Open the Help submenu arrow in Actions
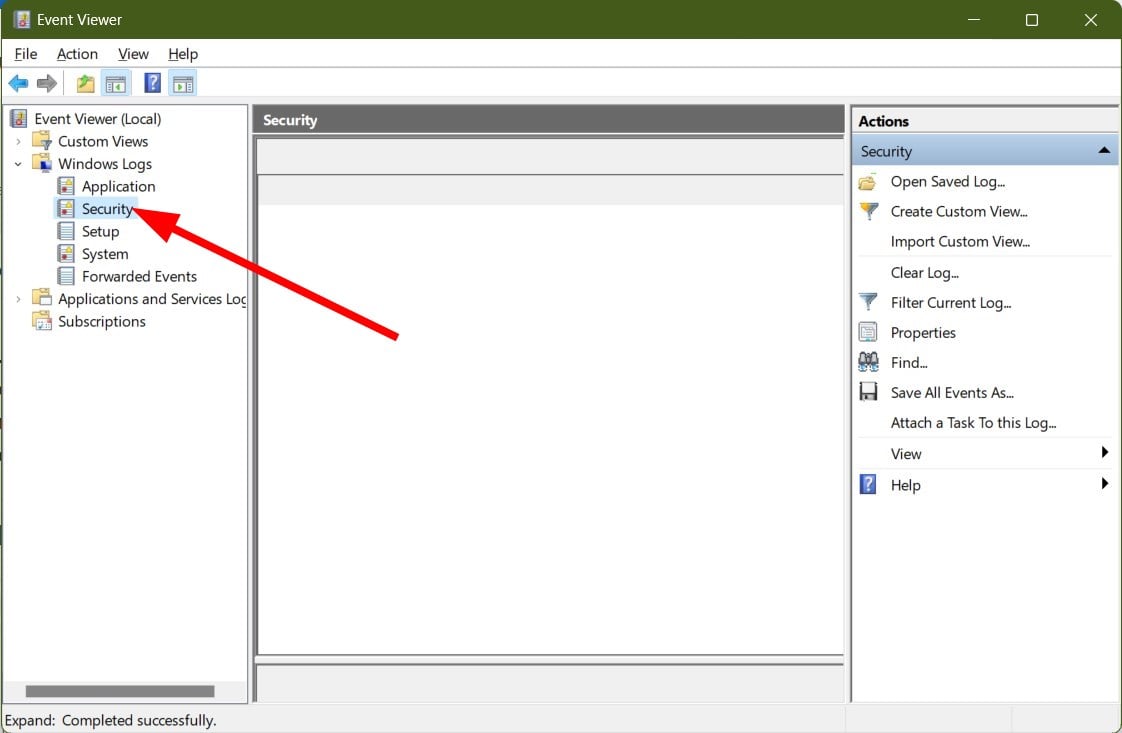This screenshot has width=1122, height=733. (1105, 484)
